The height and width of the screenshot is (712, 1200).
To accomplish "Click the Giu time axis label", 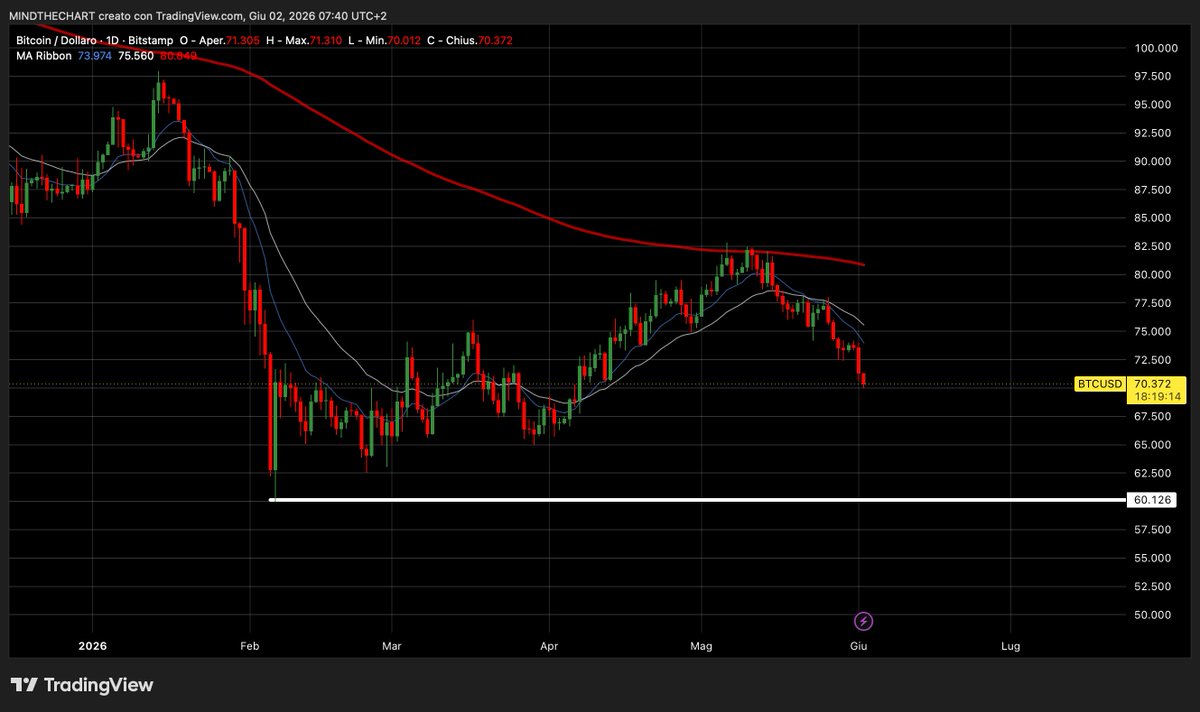I will coord(858,646).
